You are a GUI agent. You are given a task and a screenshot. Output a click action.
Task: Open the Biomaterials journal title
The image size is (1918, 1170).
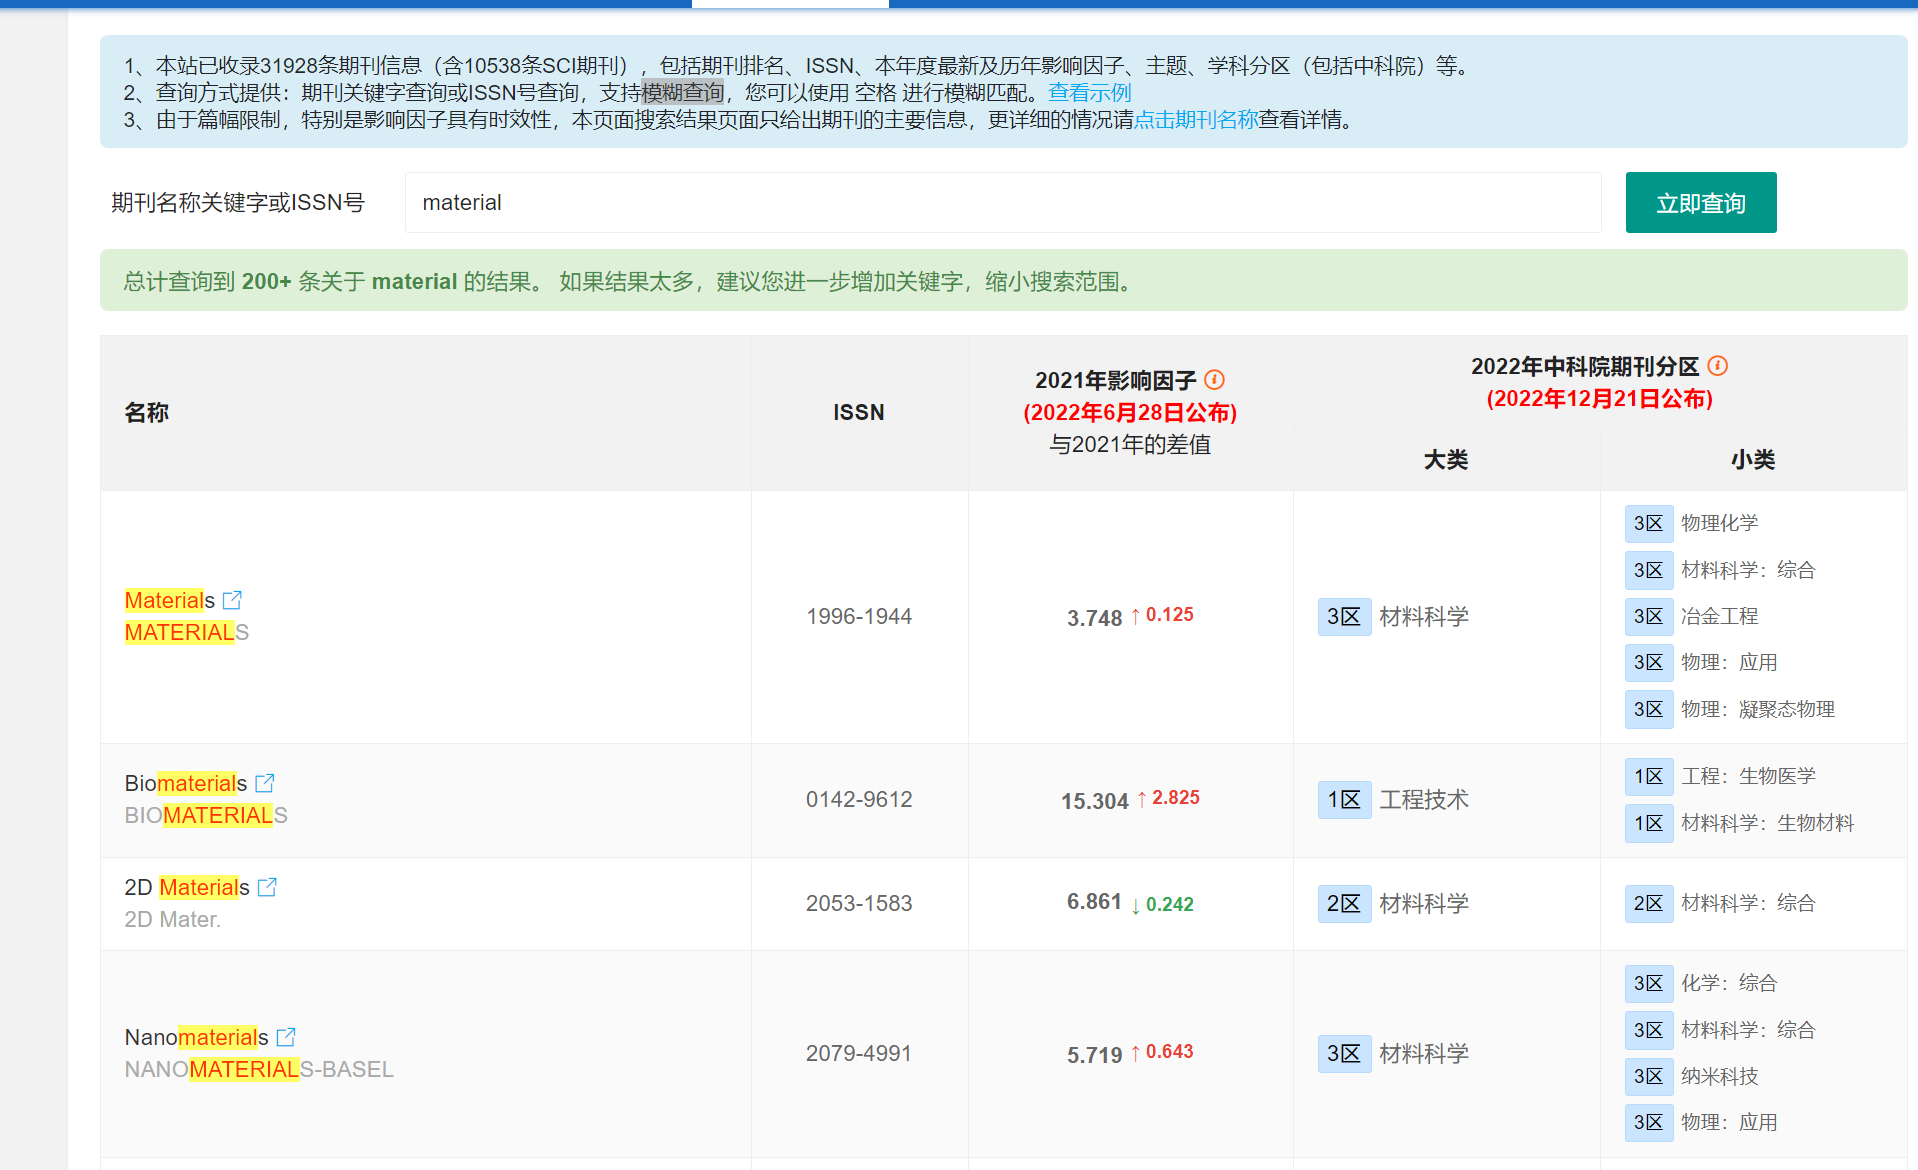point(185,783)
